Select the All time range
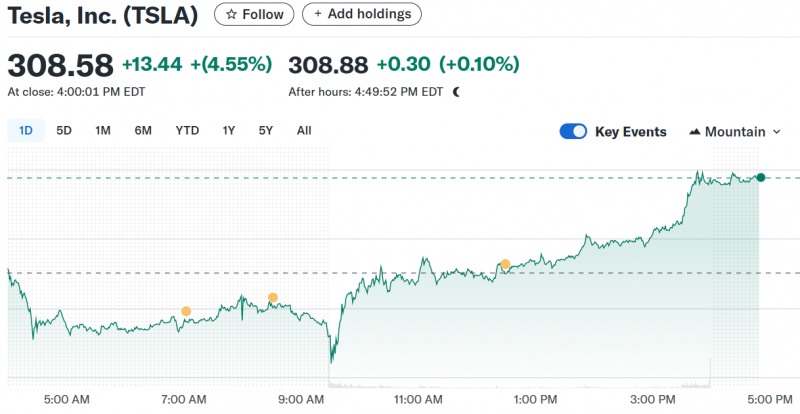The height and width of the screenshot is (414, 800). [304, 130]
